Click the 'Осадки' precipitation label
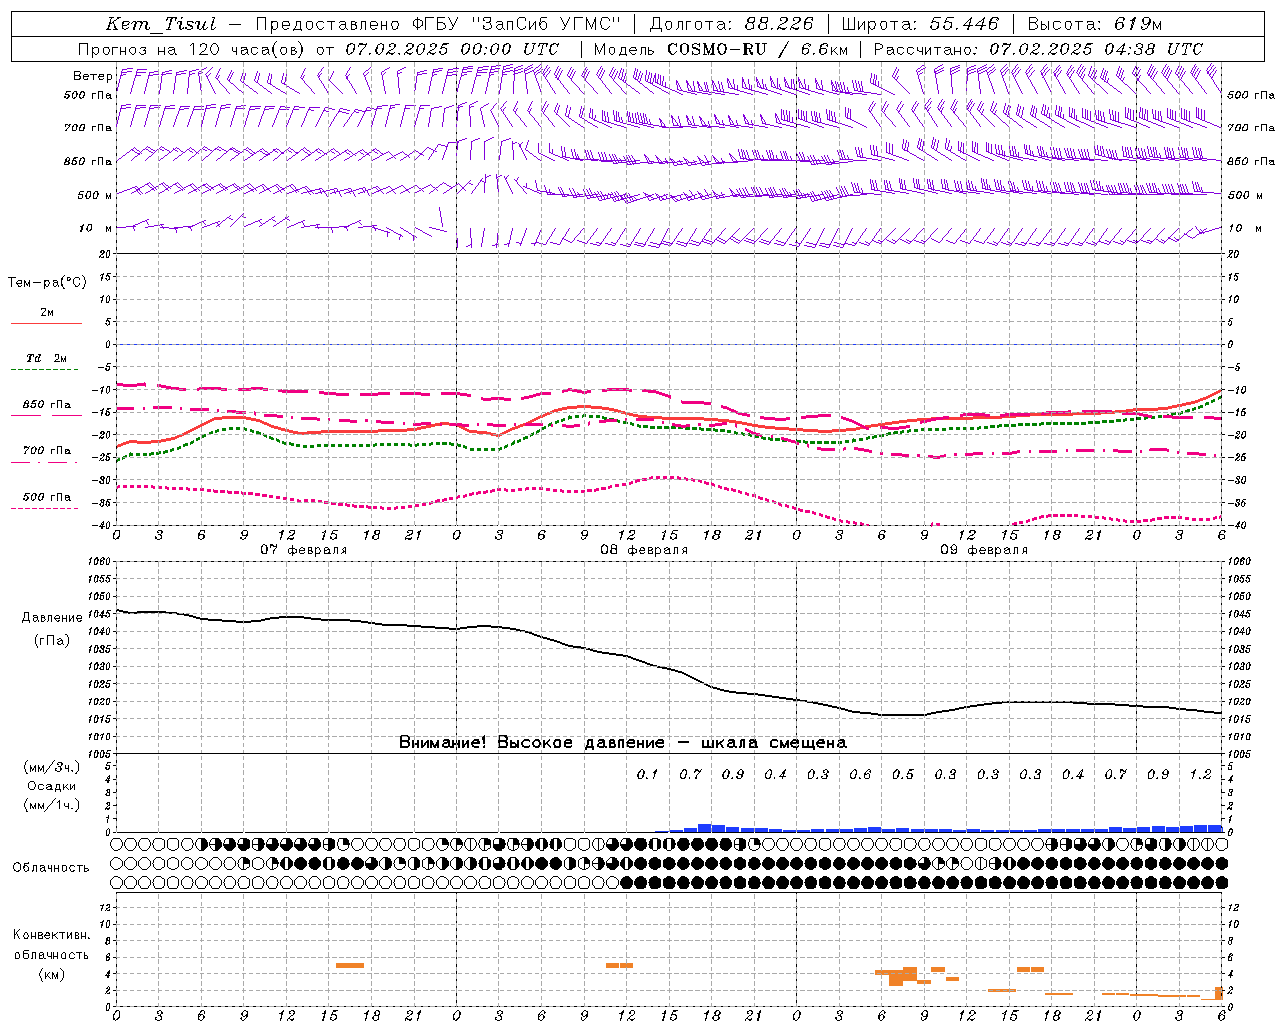The width and height of the screenshot is (1280, 1024). pos(52,786)
